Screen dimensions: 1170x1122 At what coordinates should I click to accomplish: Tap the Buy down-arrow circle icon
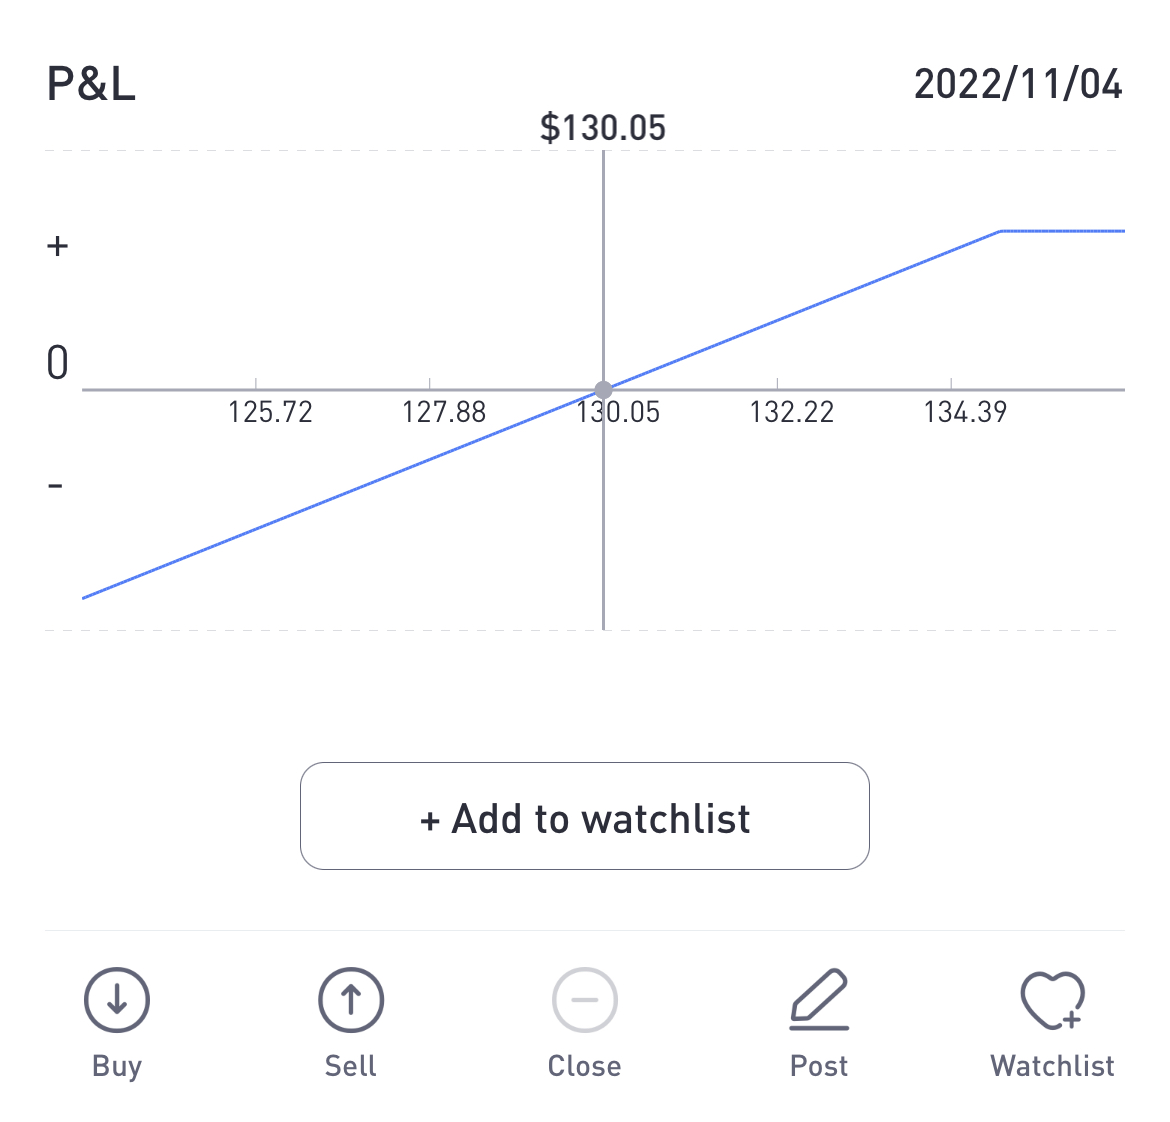[116, 1000]
